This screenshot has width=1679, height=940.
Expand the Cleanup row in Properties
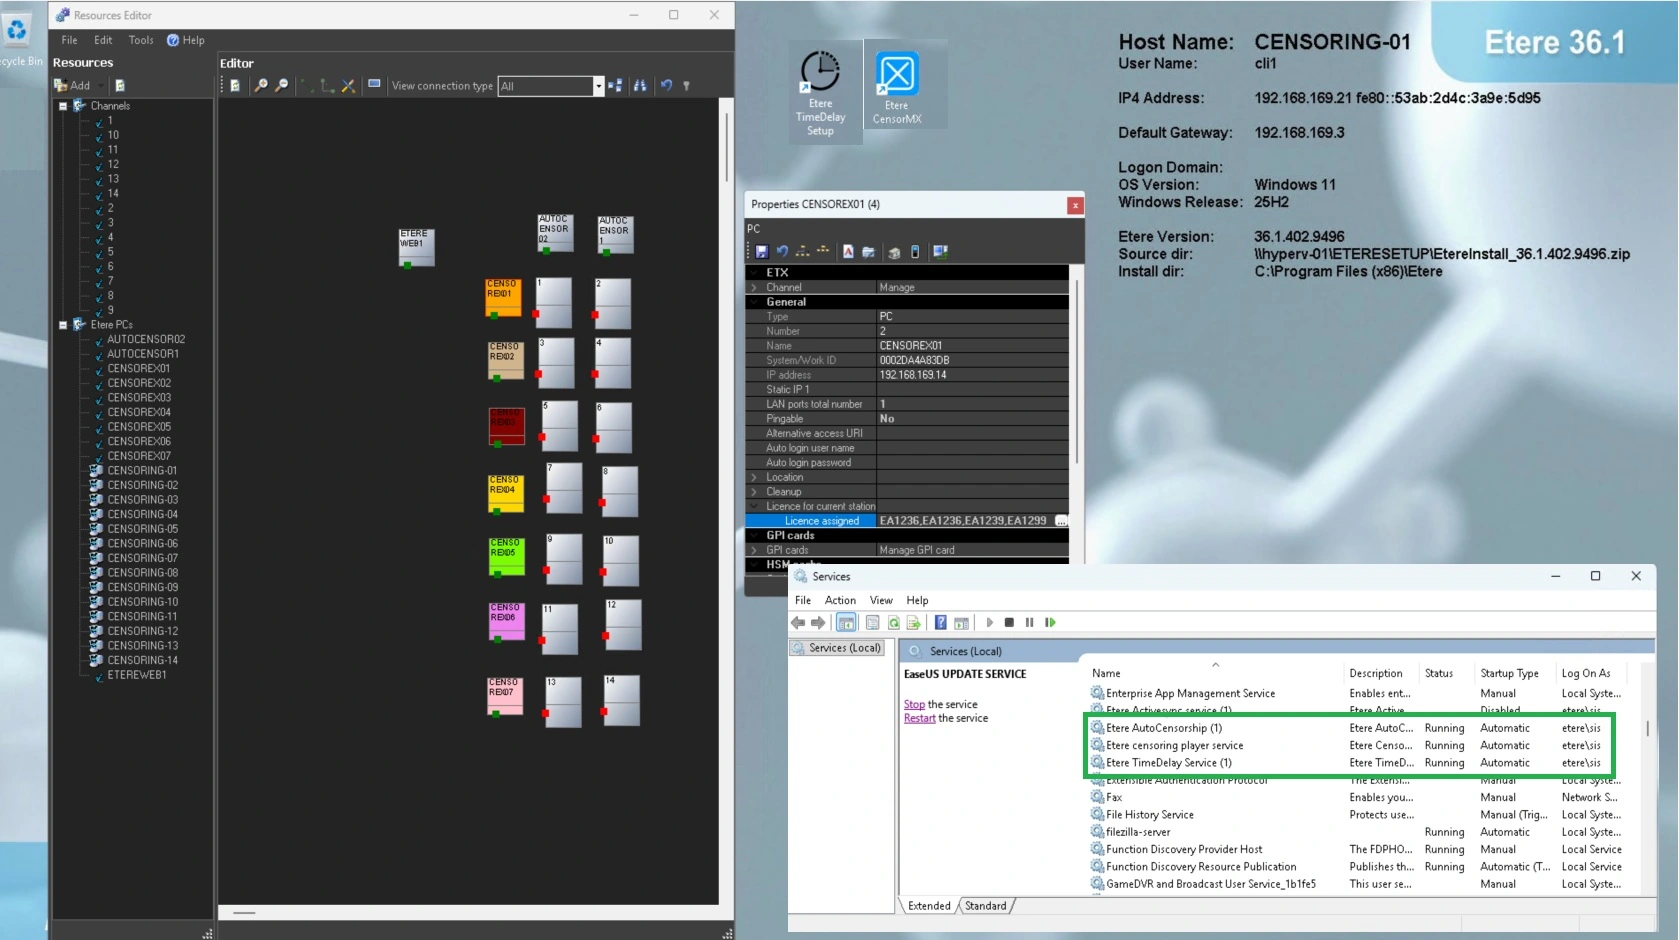click(754, 492)
